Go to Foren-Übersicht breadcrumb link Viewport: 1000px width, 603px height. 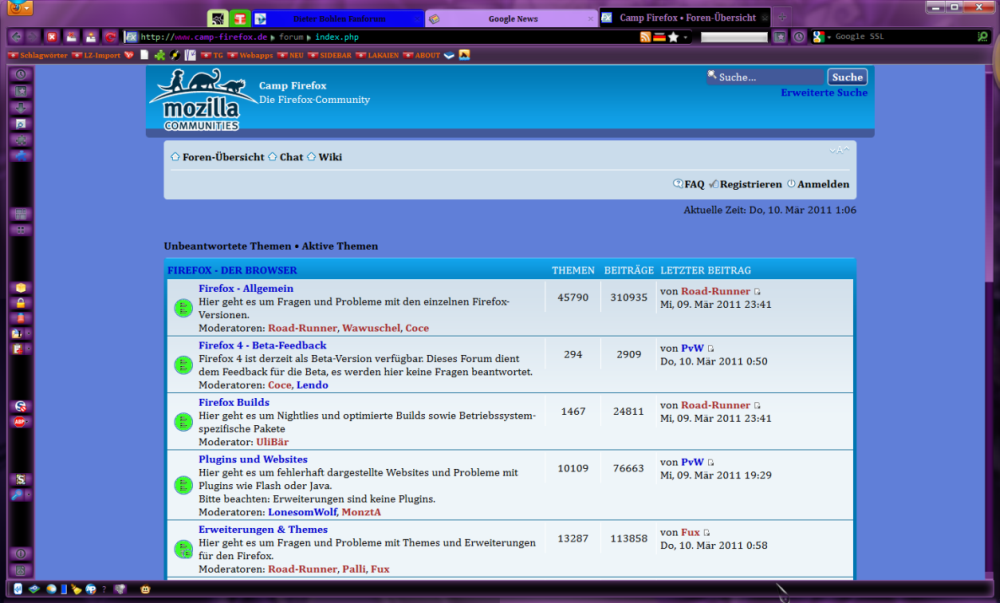click(x=223, y=157)
